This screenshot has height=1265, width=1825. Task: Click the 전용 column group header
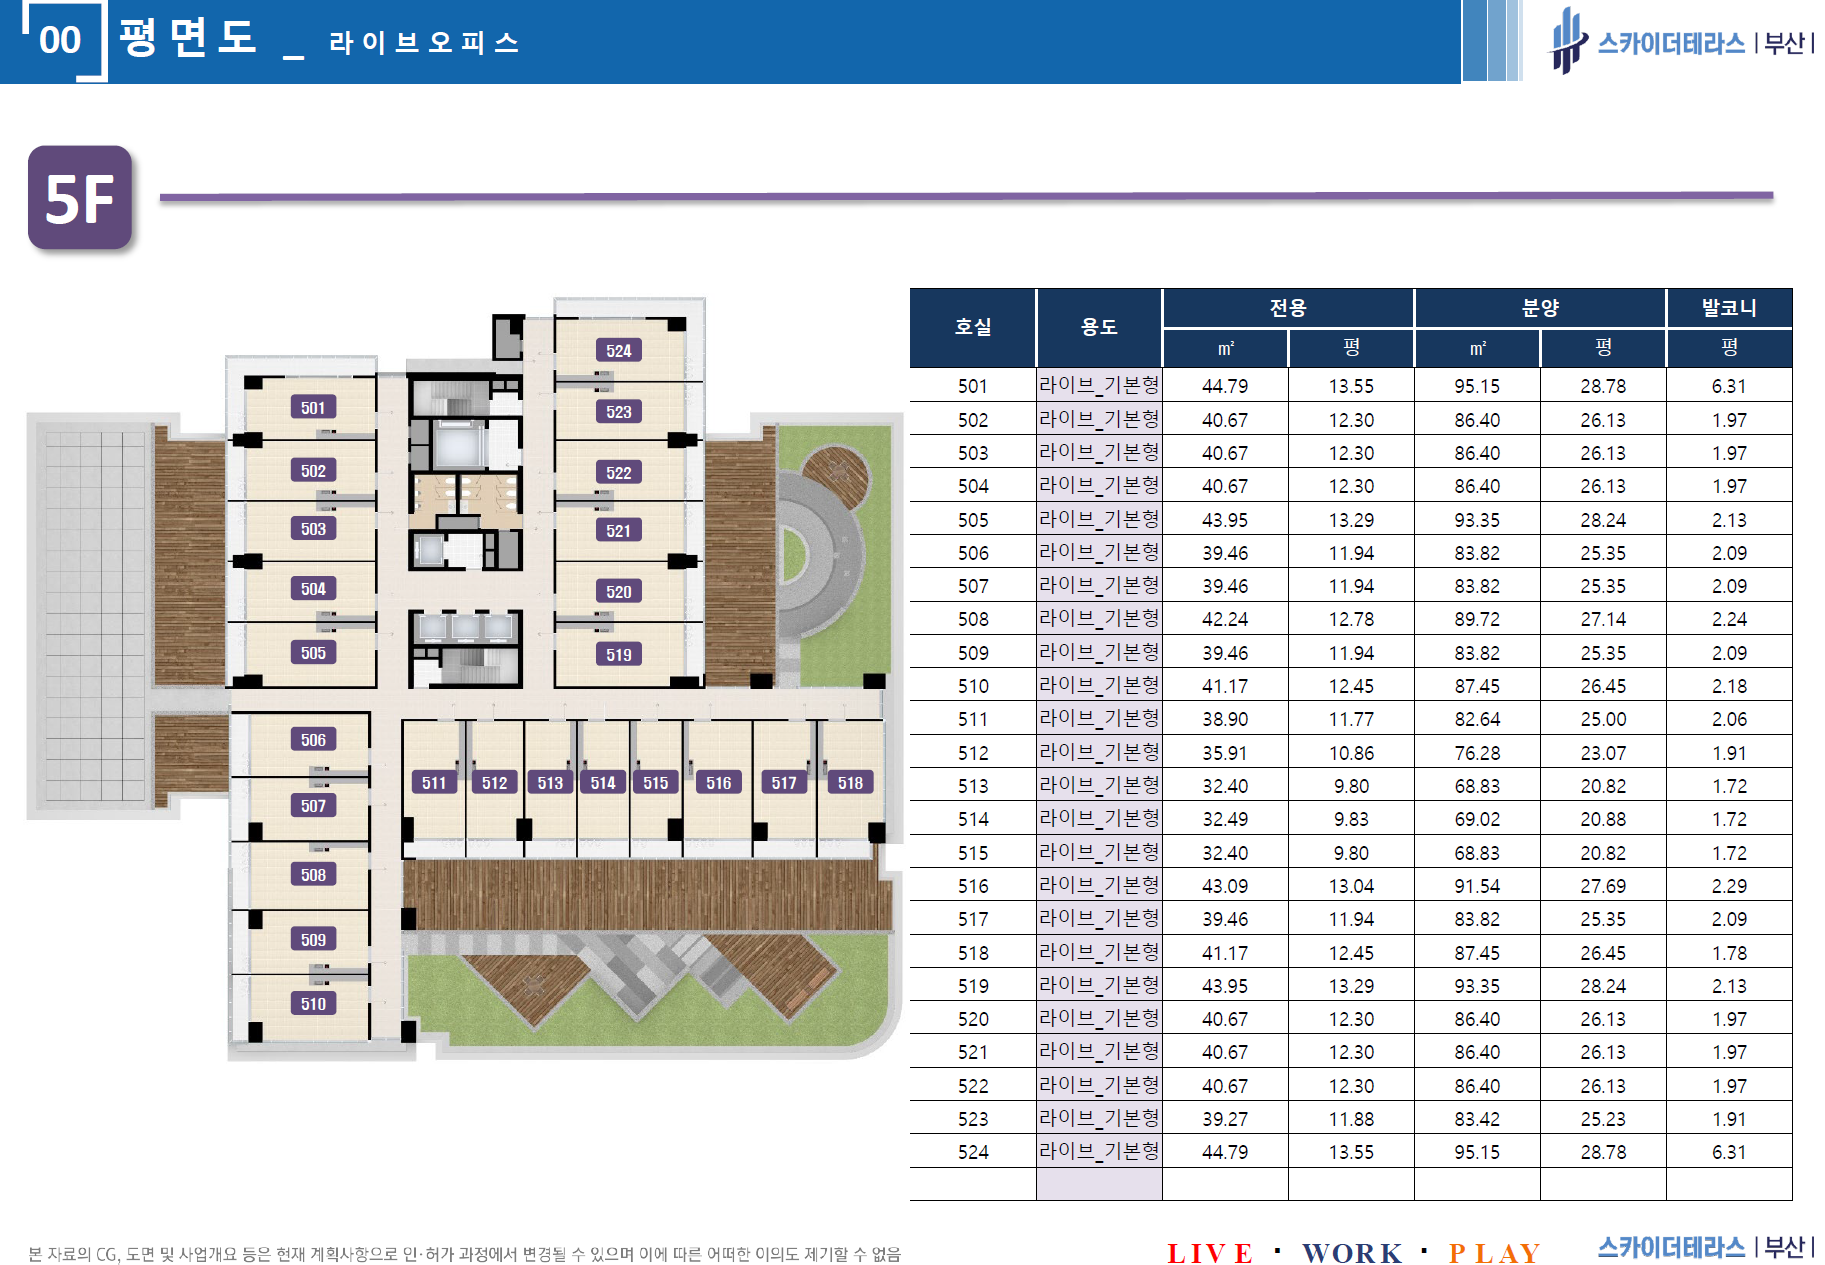click(x=1288, y=308)
